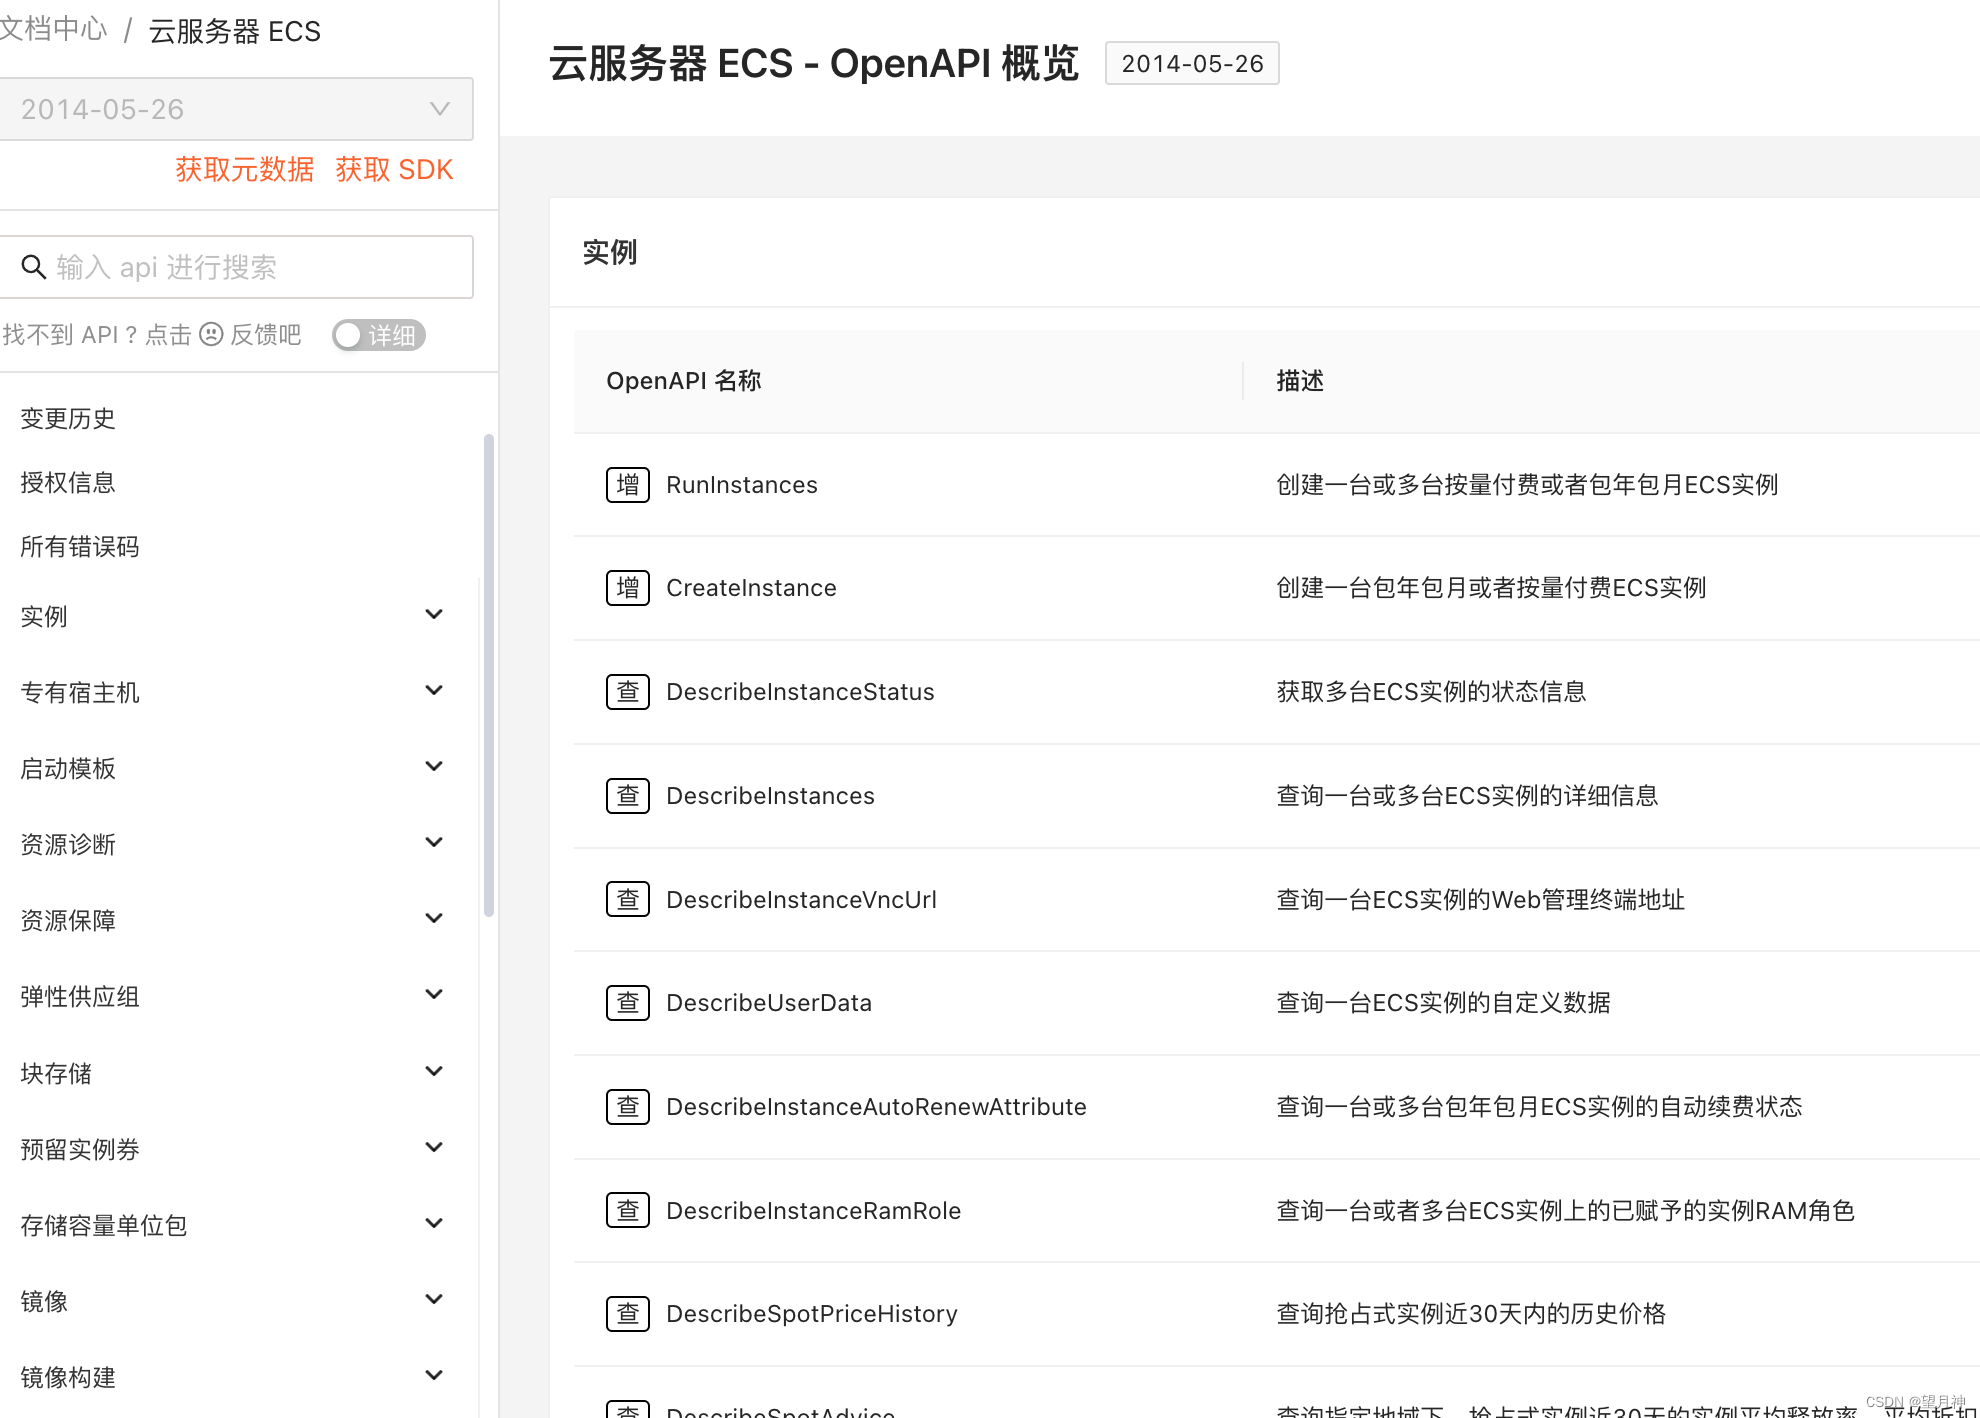Open 变更历史 in the sidebar
This screenshot has height=1418, width=1980.
pos(68,418)
